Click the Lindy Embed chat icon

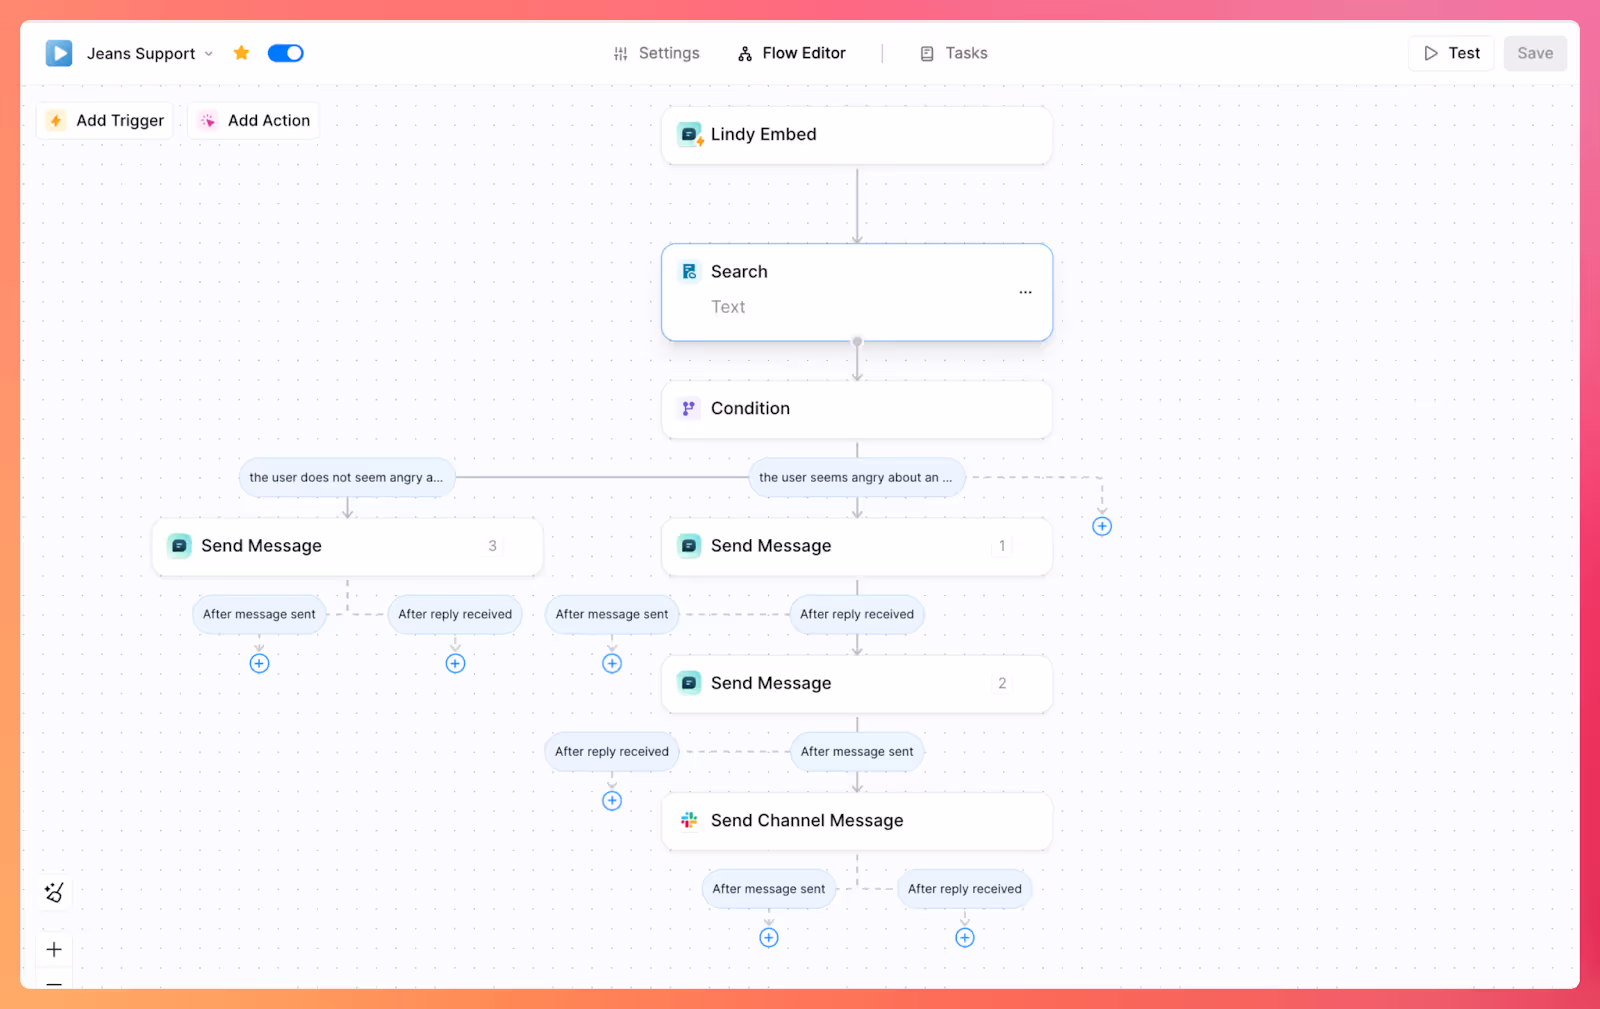click(690, 134)
